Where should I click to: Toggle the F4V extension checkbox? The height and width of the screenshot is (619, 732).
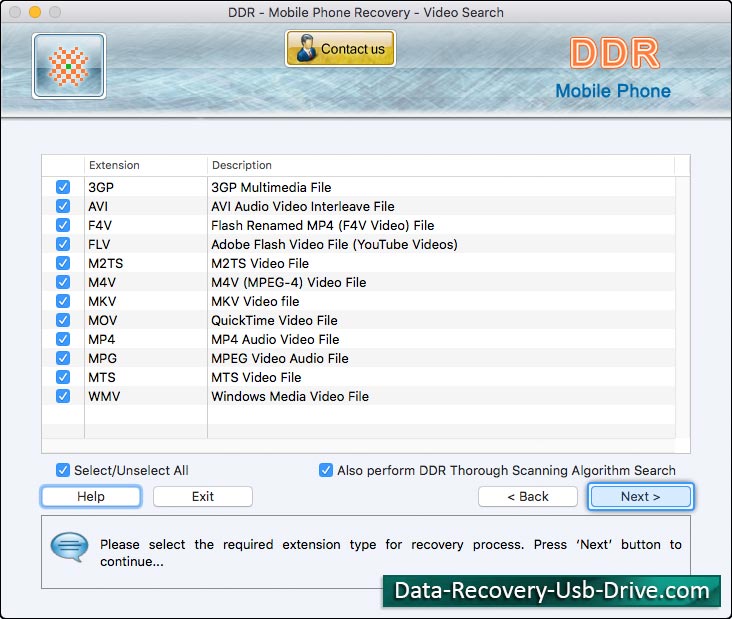point(63,225)
